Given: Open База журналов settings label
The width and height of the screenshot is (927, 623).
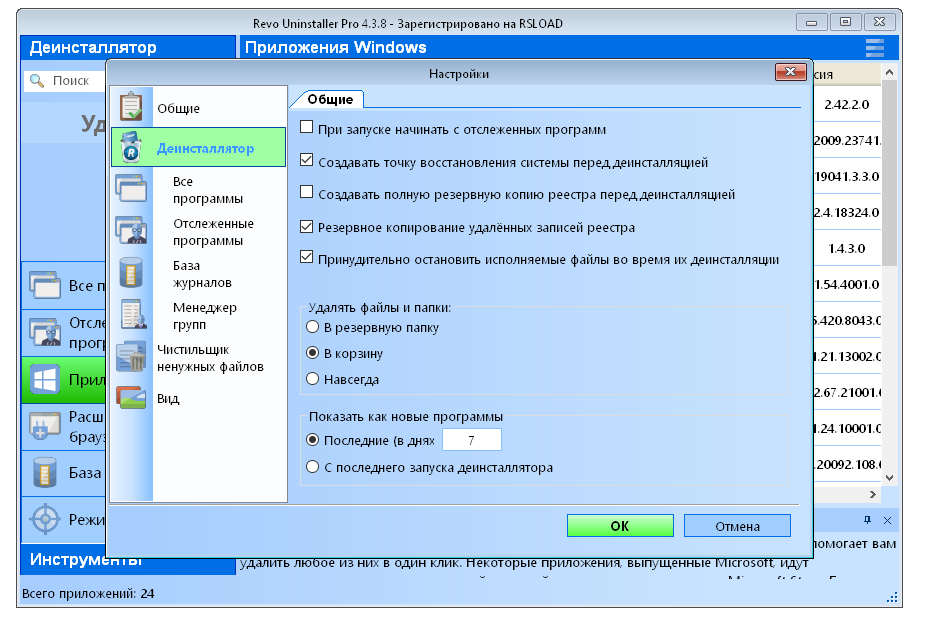Looking at the screenshot, I should click(x=202, y=274).
